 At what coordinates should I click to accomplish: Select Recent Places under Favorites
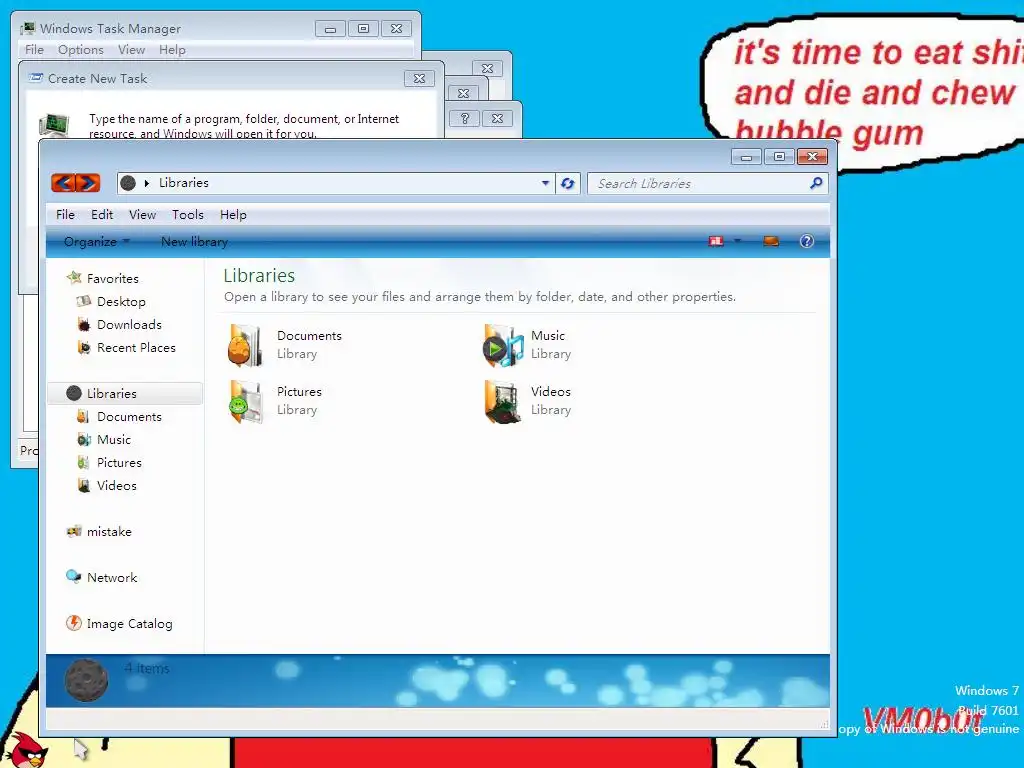(x=136, y=347)
